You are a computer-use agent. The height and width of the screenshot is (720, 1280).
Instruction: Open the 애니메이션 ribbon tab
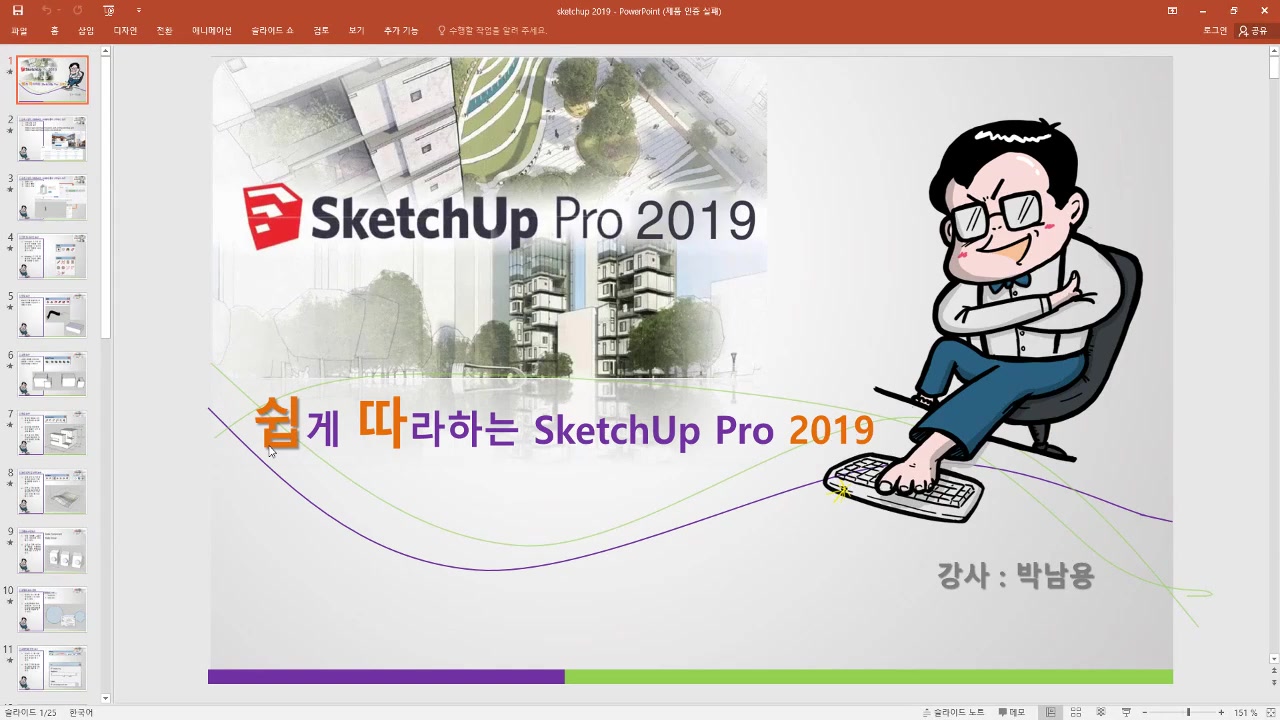coord(211,31)
